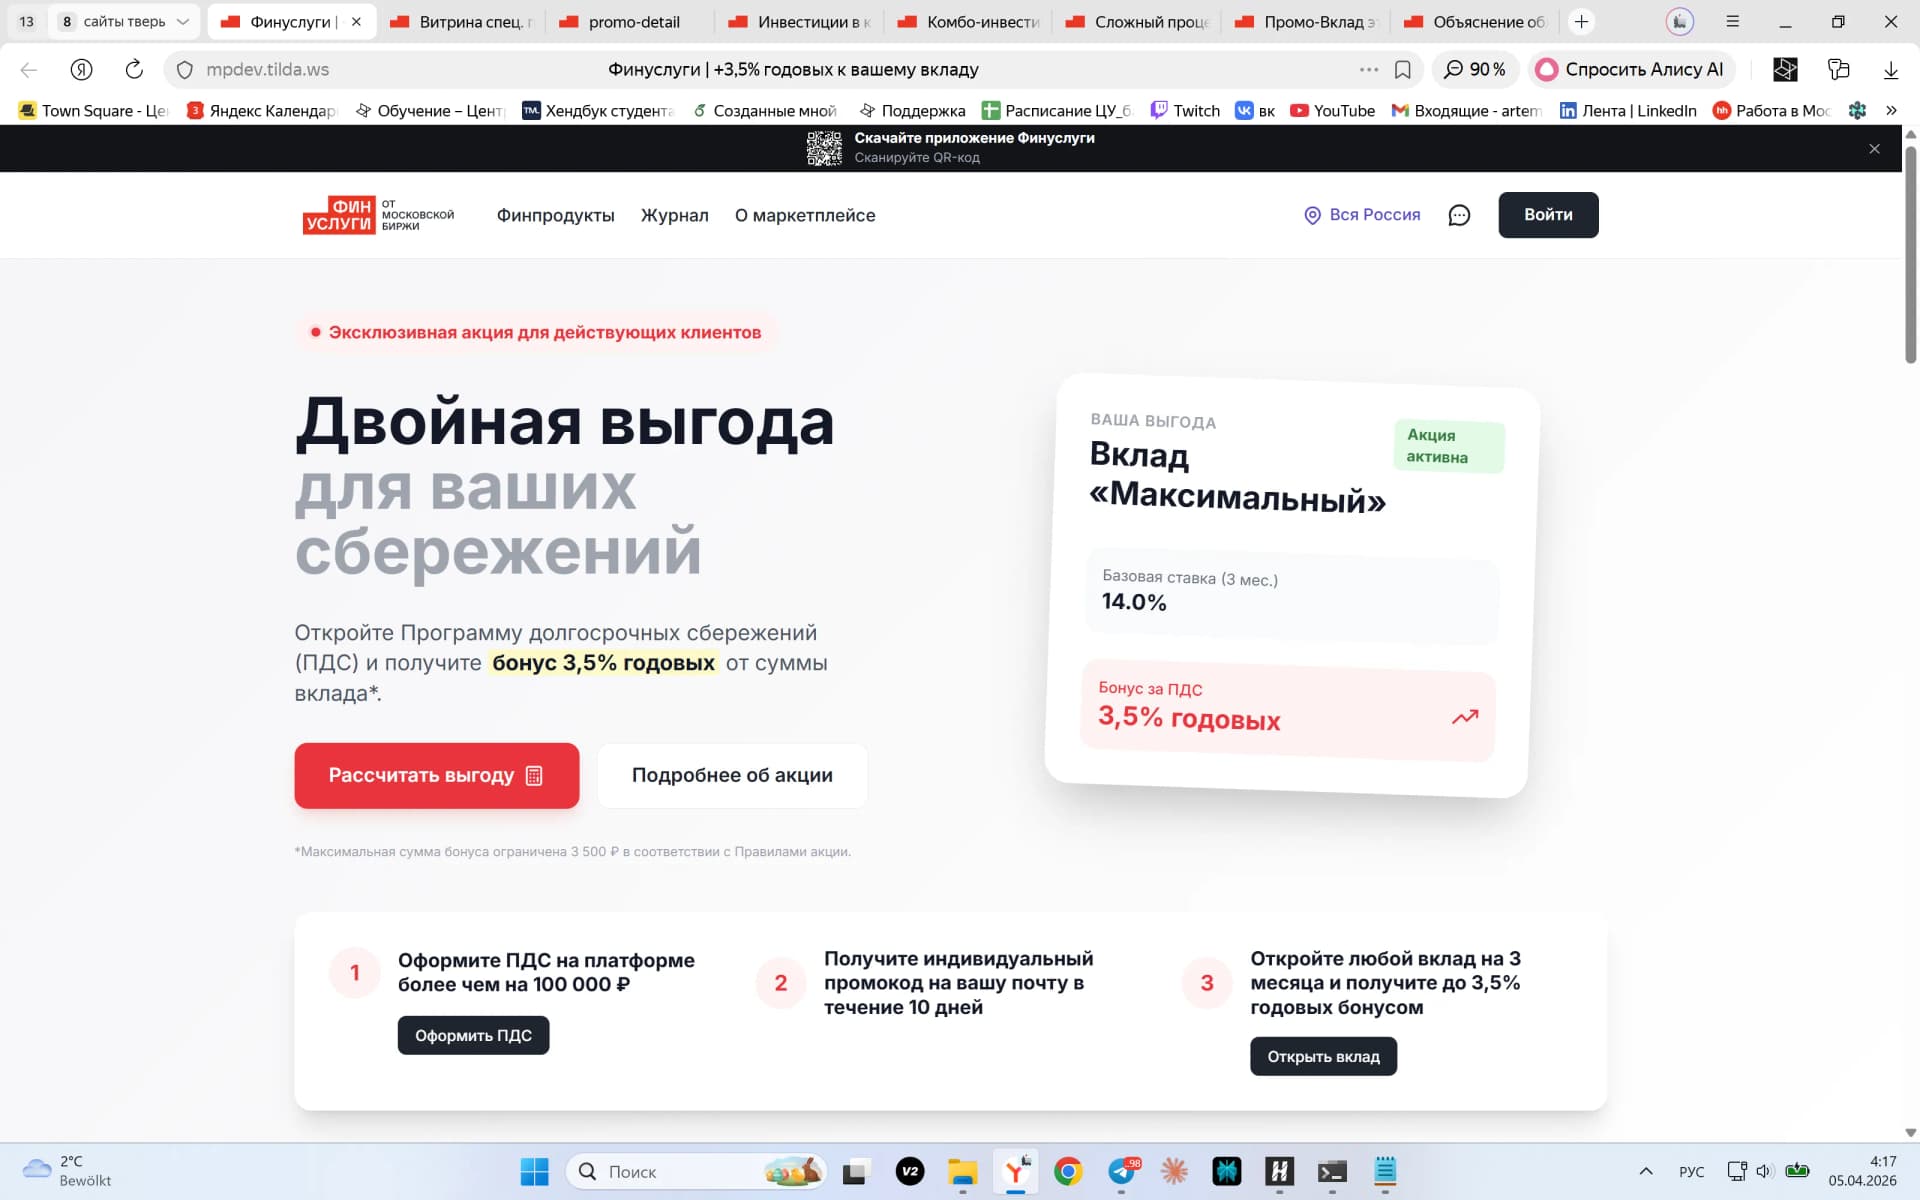Click taskbar Поиск search field
Viewport: 1920px width, 1200px height.
point(697,1171)
